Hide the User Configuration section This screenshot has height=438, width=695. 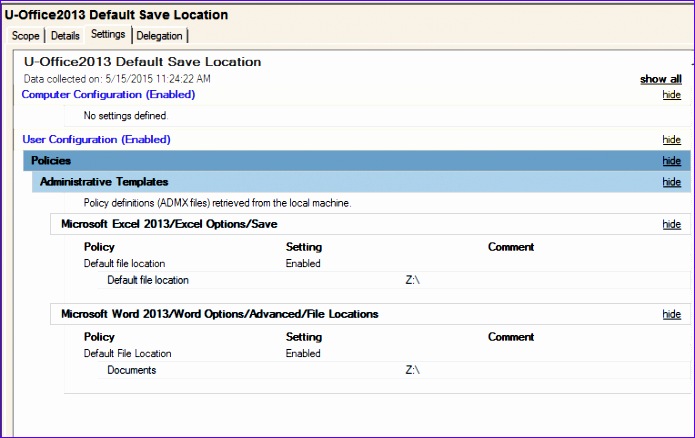672,140
